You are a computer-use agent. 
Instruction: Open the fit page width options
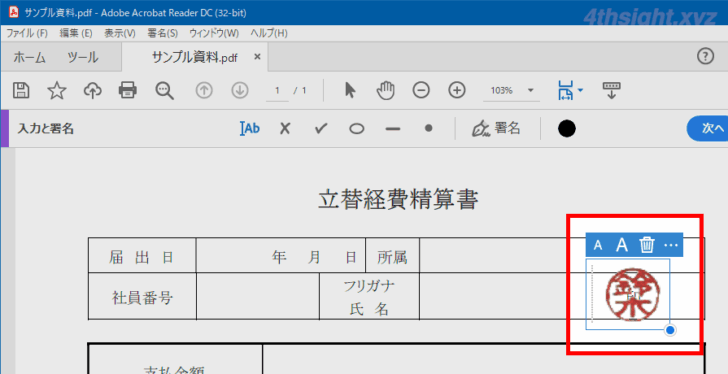coord(570,90)
